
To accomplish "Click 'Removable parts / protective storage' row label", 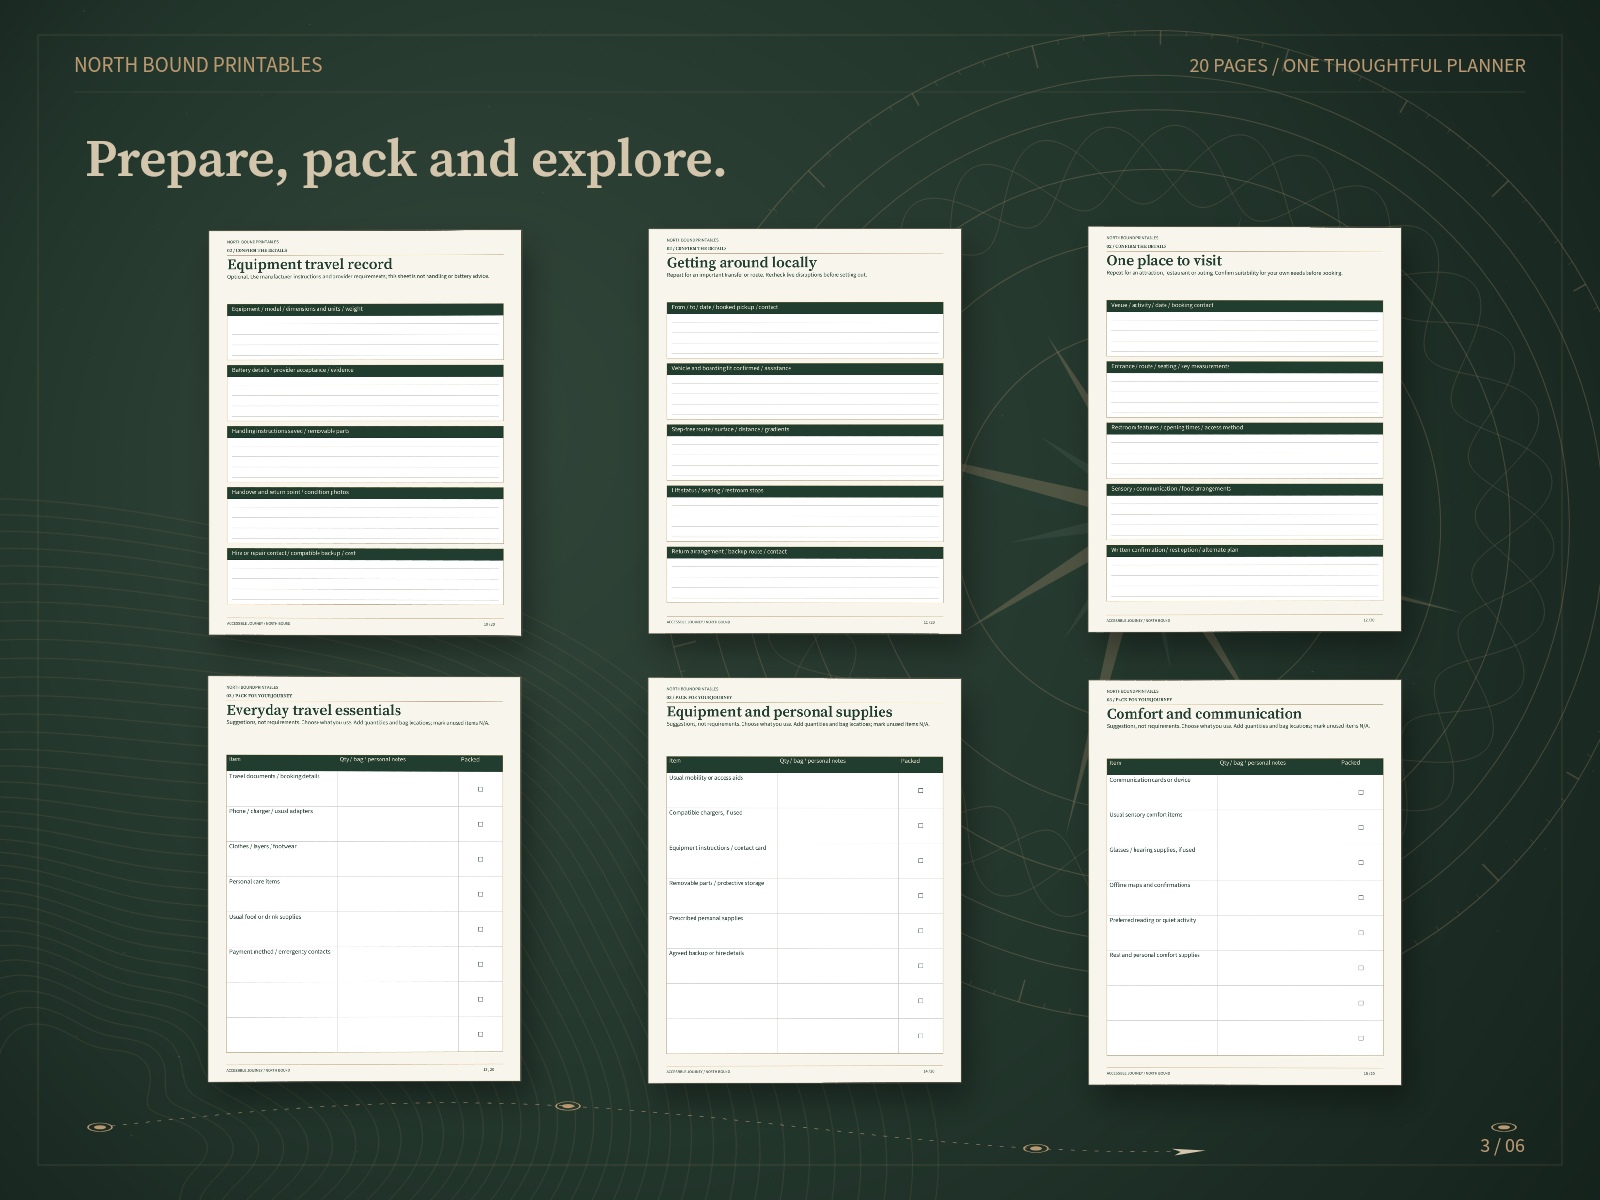I will point(717,883).
